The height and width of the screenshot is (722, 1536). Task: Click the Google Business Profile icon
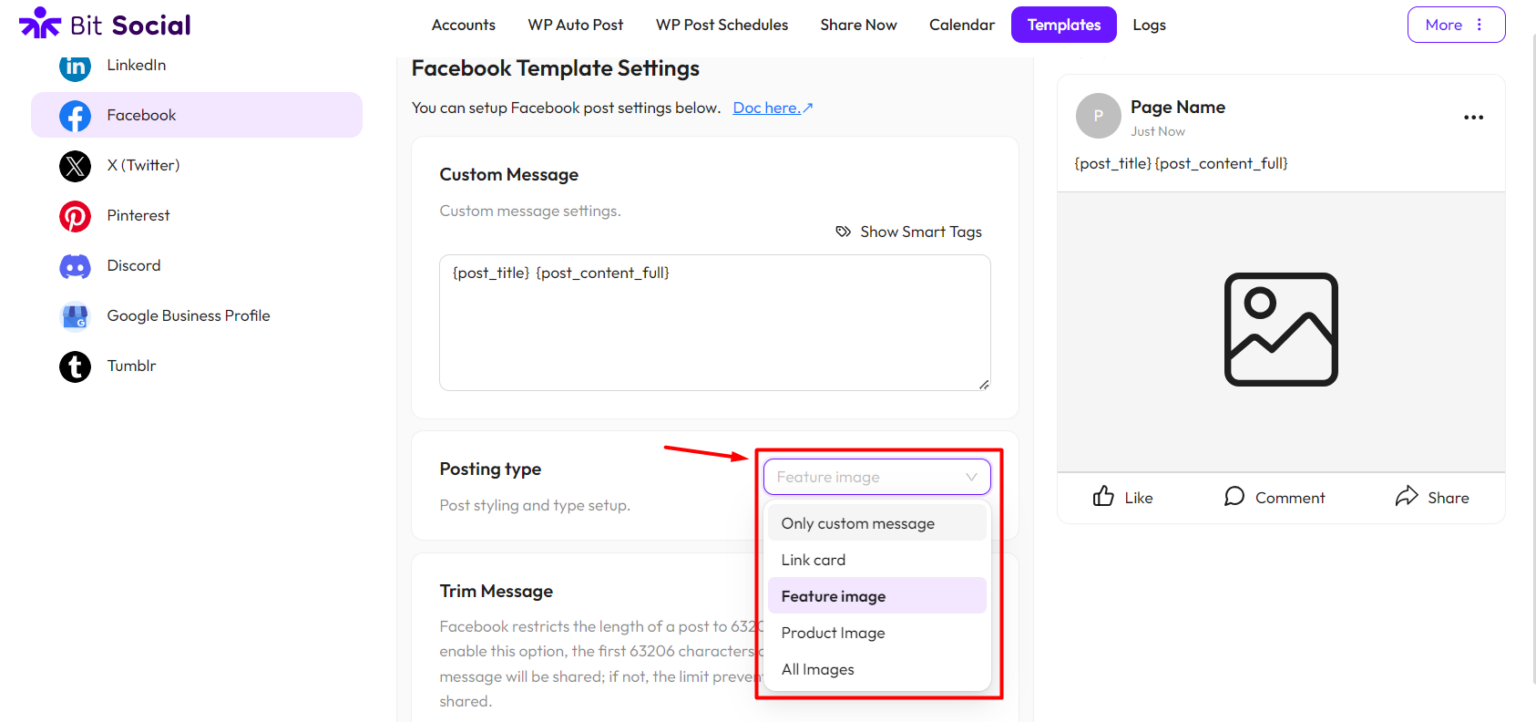tap(75, 316)
